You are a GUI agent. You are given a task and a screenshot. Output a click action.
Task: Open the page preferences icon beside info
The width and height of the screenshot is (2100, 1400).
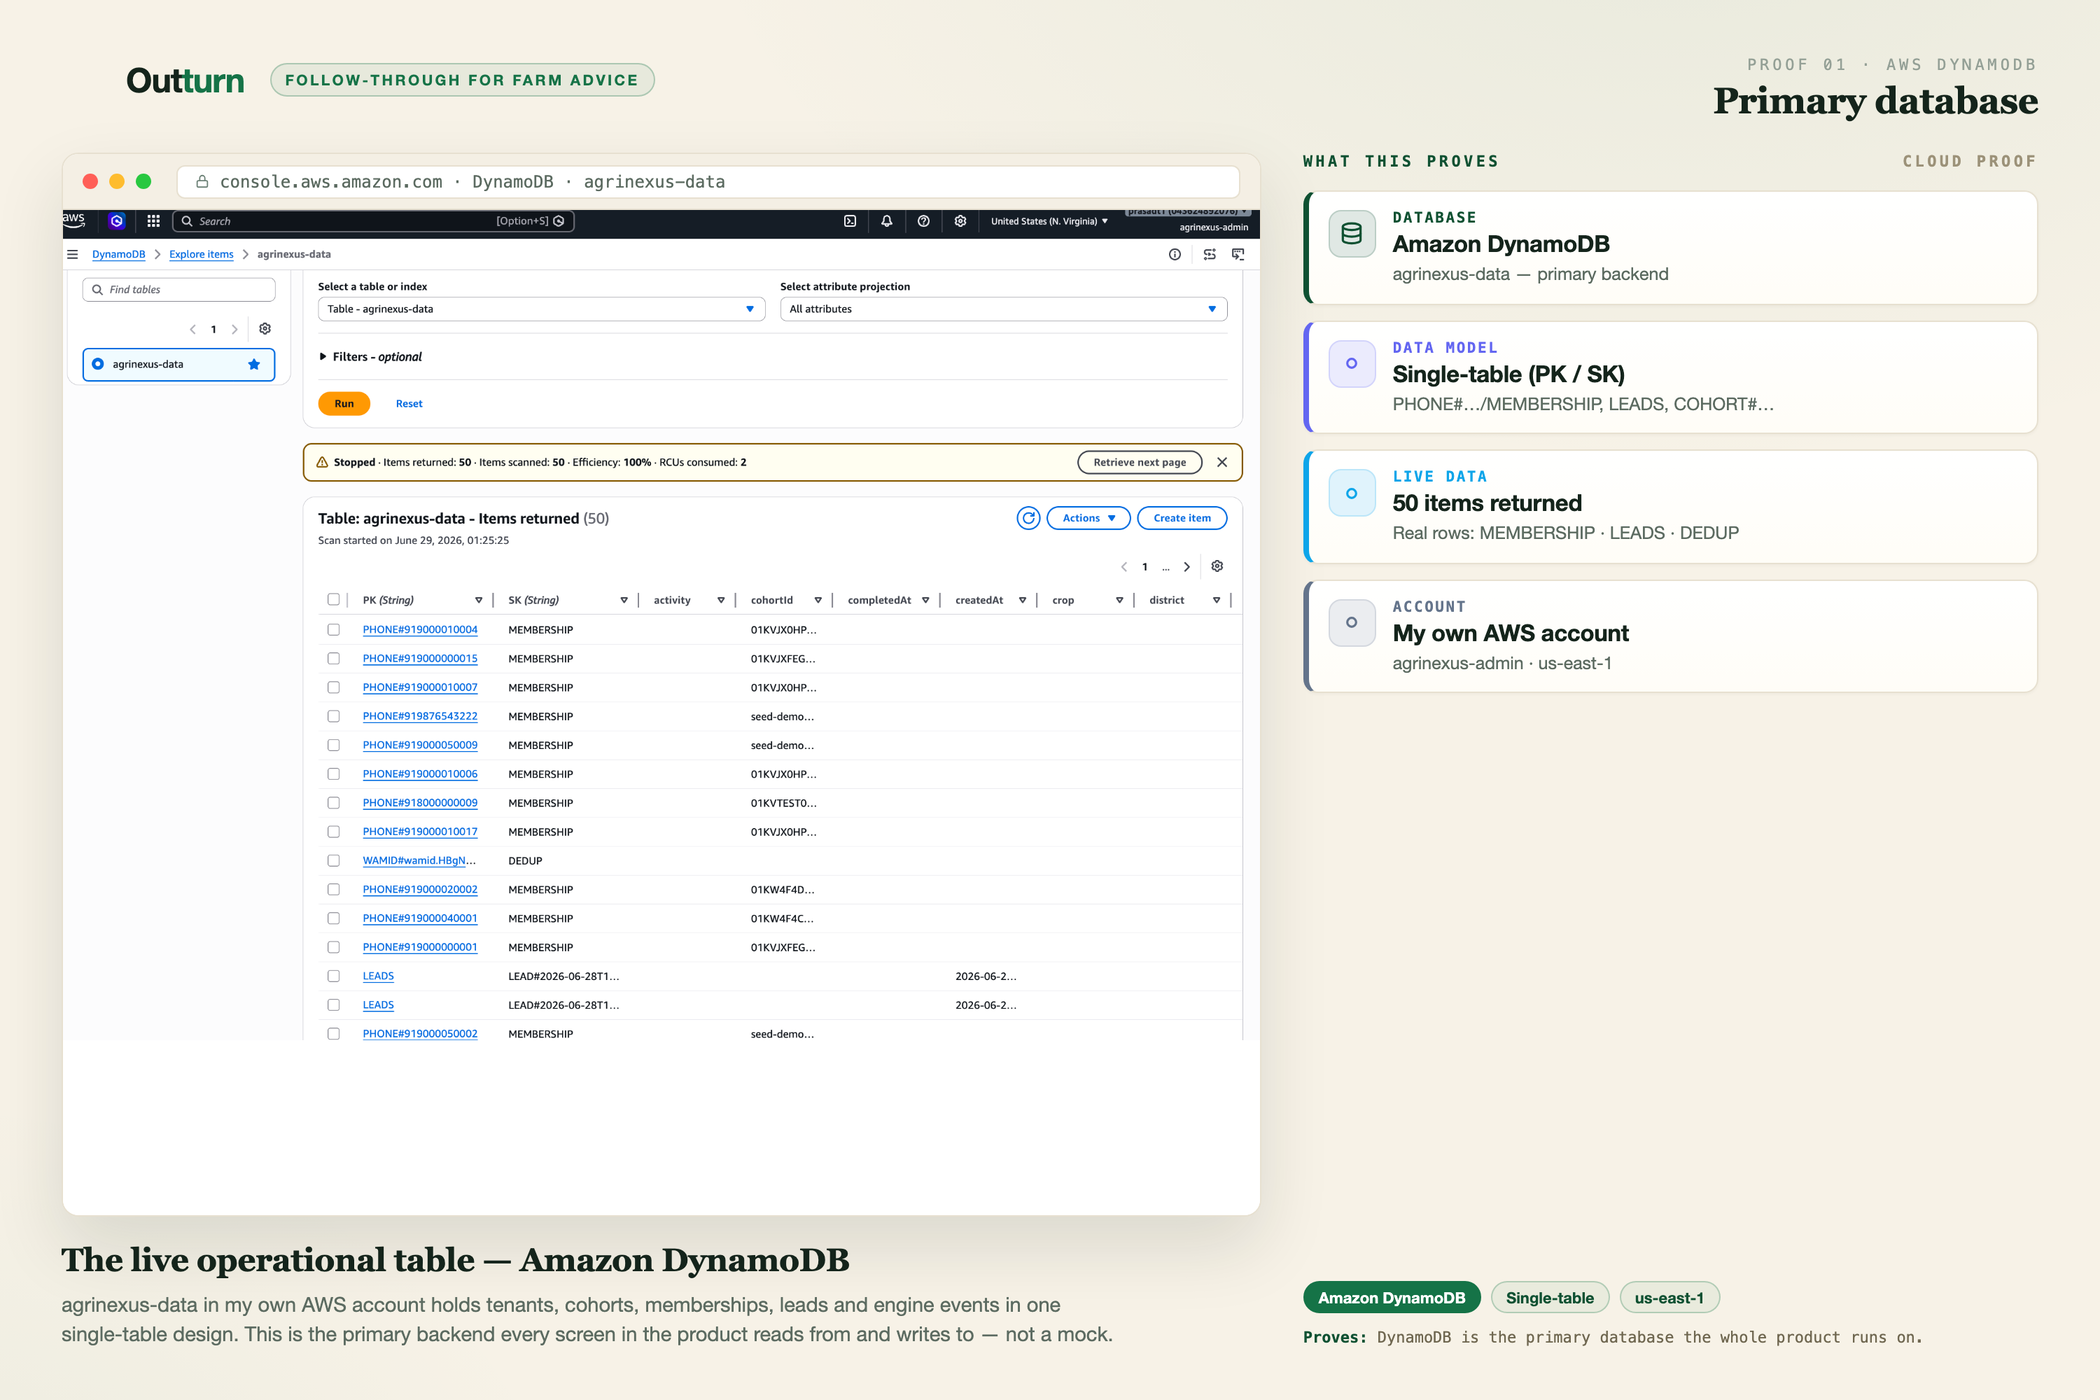pyautogui.click(x=1210, y=254)
